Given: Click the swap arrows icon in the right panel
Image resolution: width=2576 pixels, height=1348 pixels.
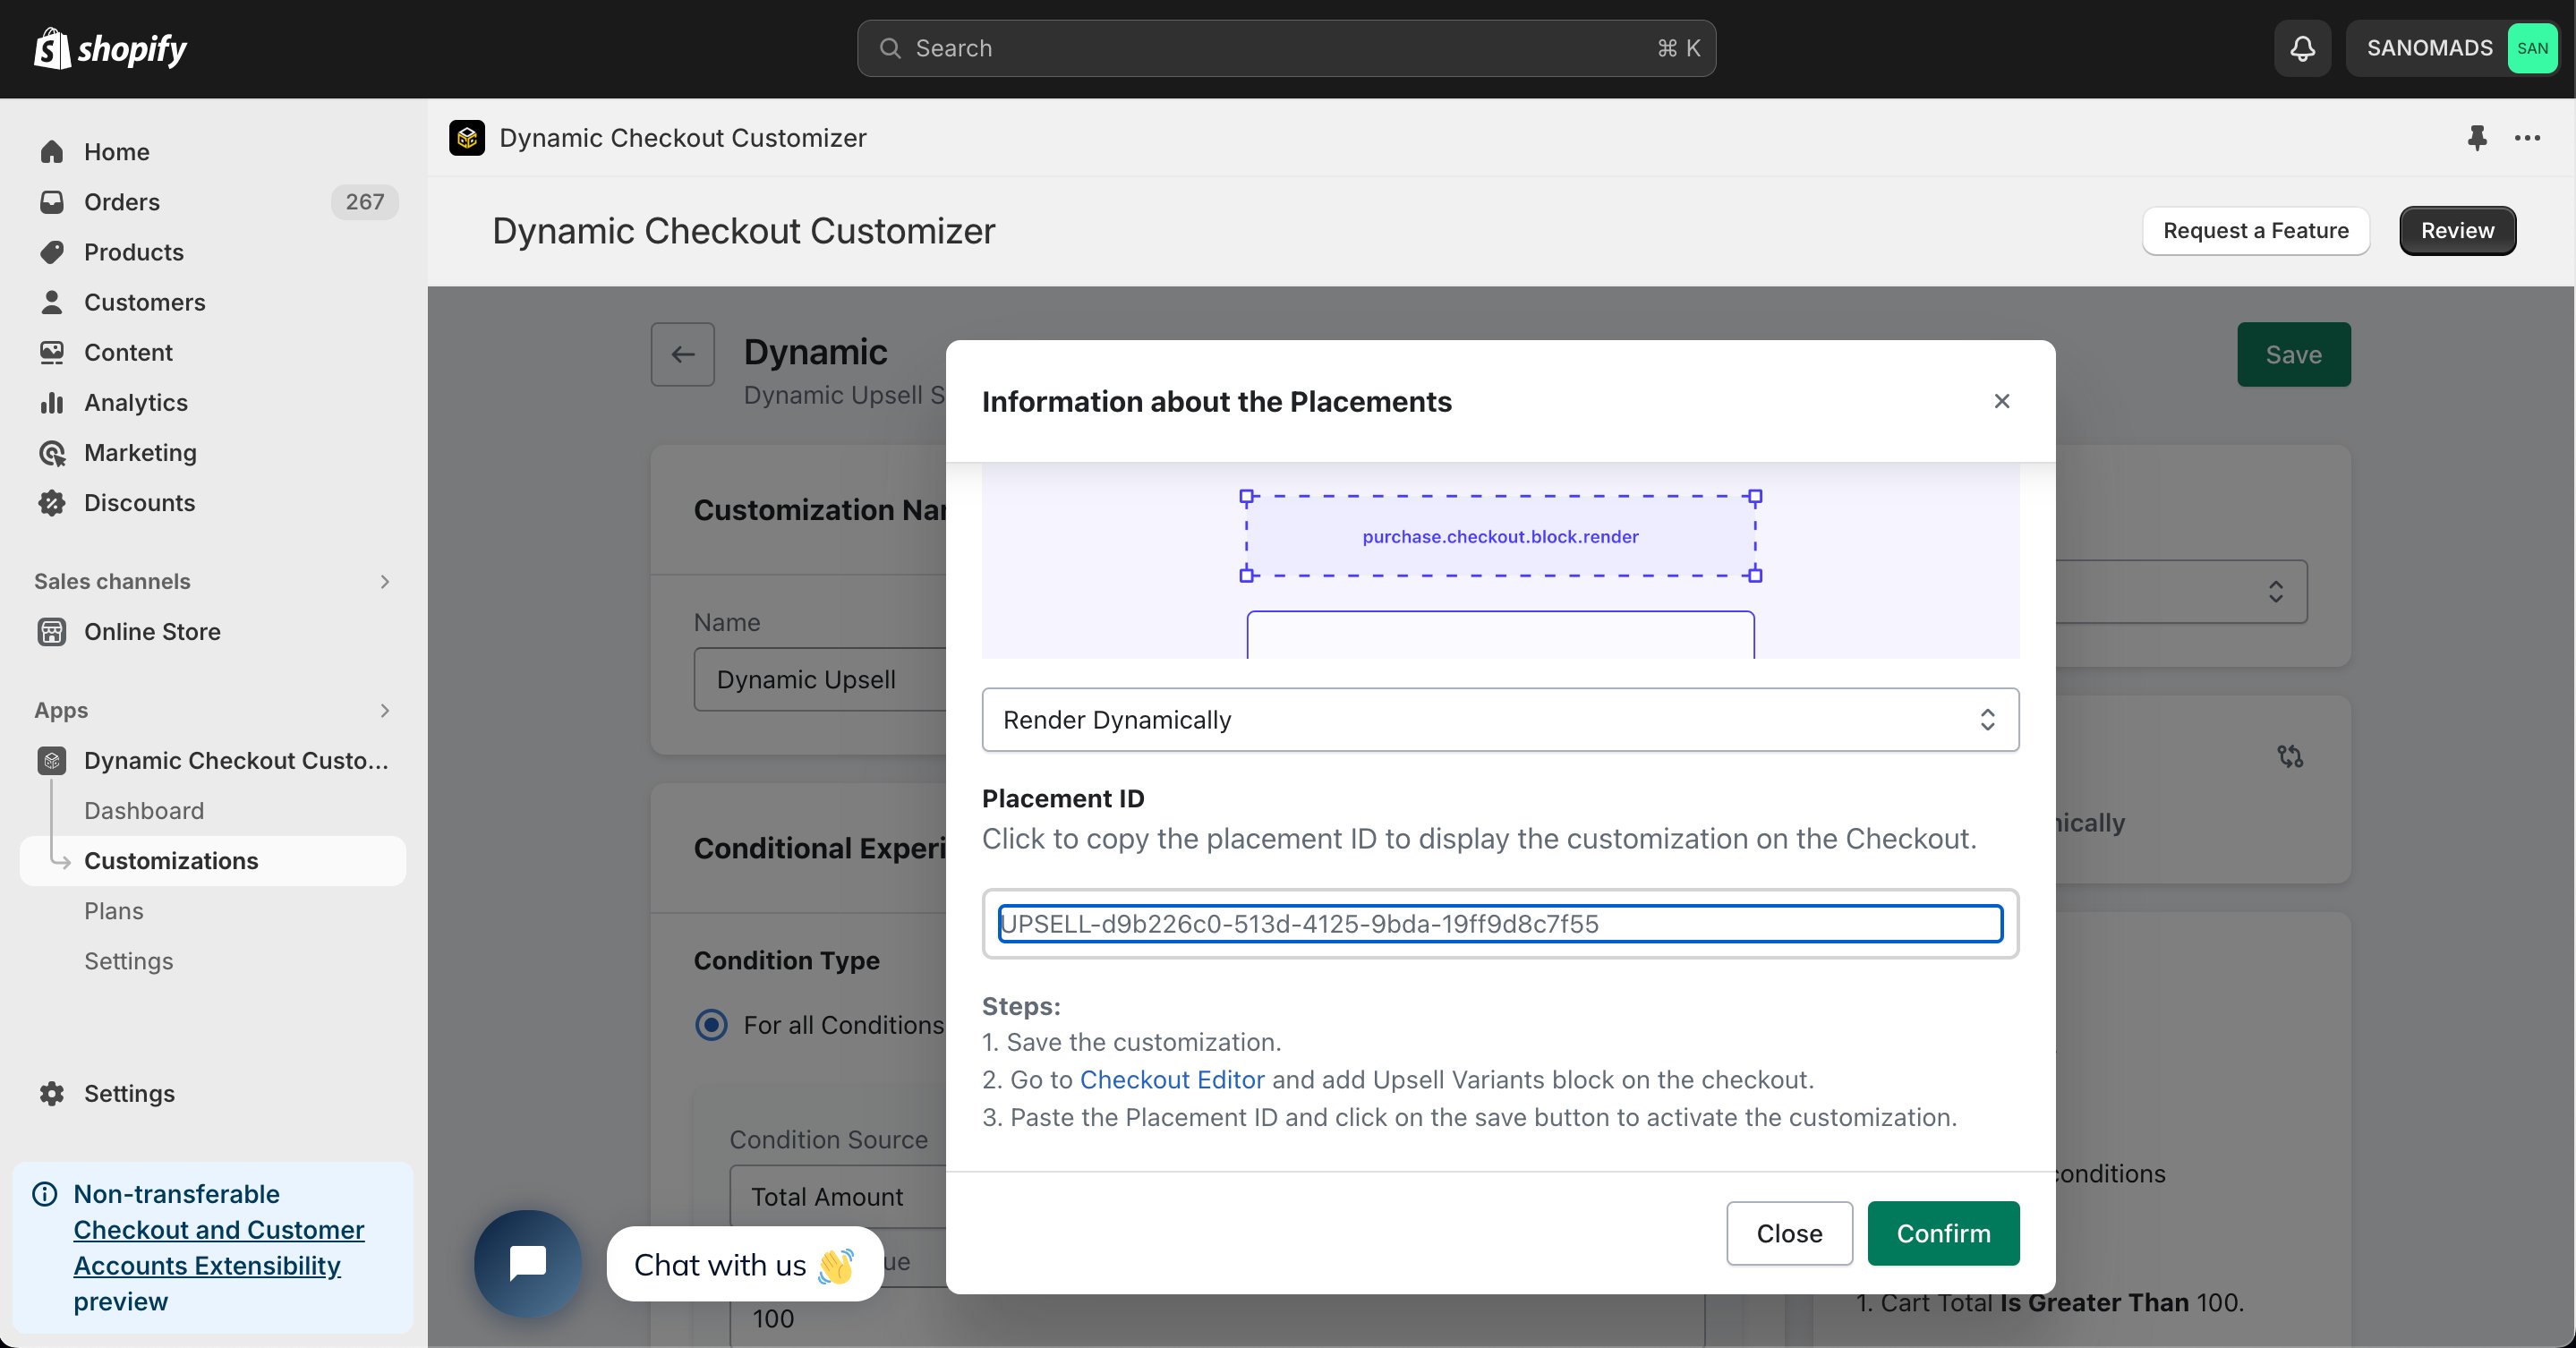Looking at the screenshot, I should point(2290,756).
